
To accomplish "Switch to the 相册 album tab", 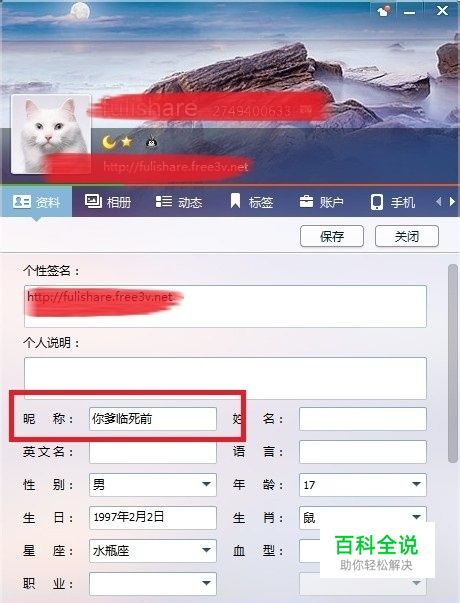I will pyautogui.click(x=108, y=202).
